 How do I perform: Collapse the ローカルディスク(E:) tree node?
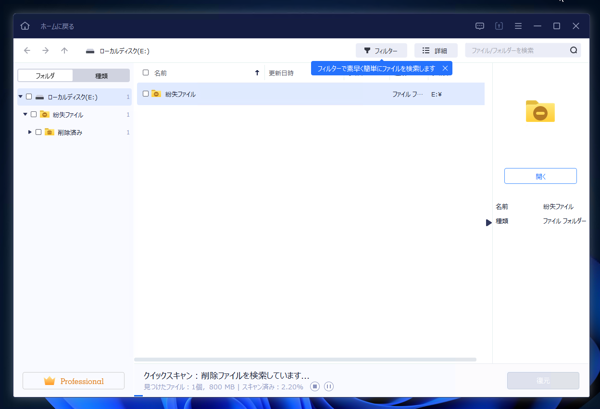(x=20, y=96)
